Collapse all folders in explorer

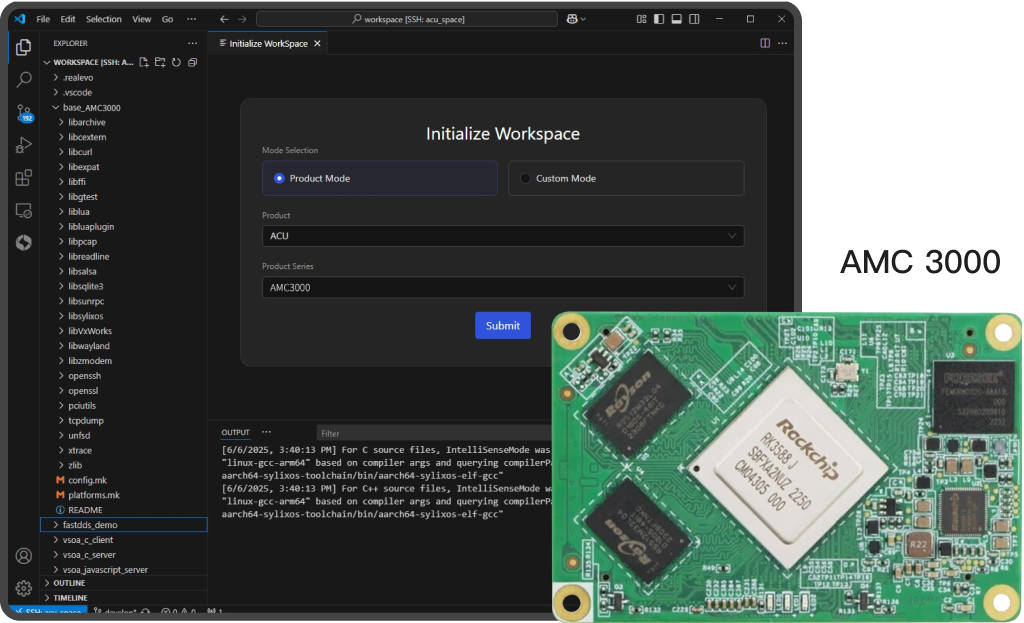[x=193, y=62]
